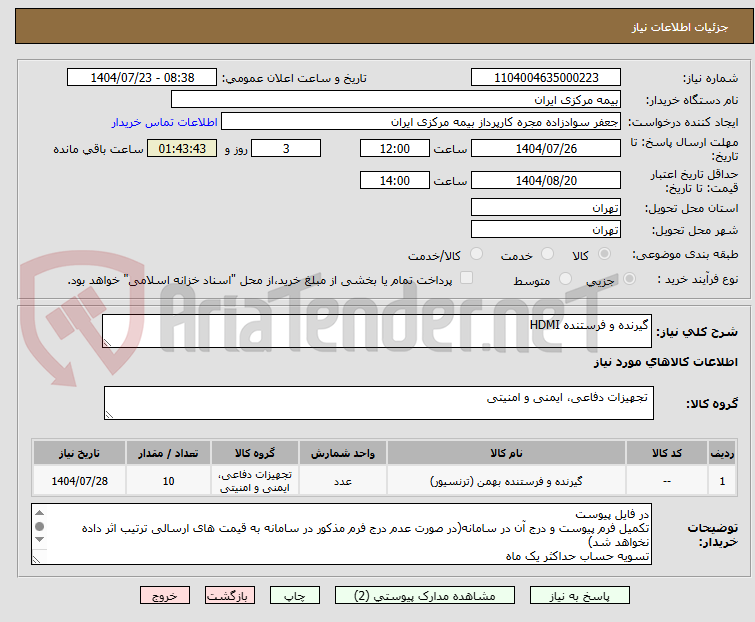Click the چاپ print button
The height and width of the screenshot is (622, 755).
(x=295, y=596)
